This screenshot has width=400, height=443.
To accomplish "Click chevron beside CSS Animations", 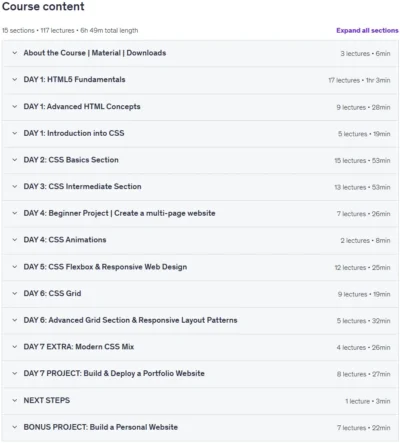I will point(15,240).
